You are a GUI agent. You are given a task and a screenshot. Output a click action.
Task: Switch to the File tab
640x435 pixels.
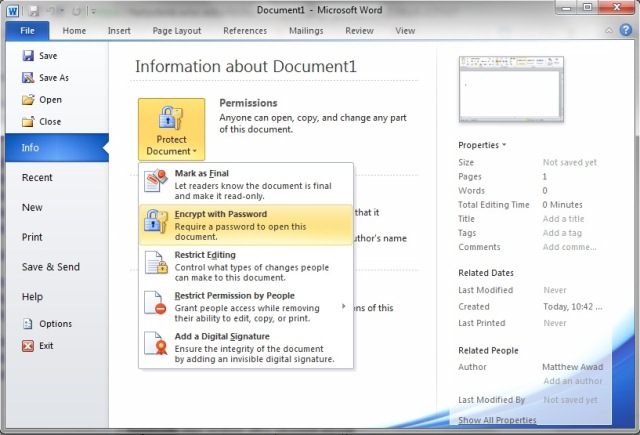click(x=27, y=31)
